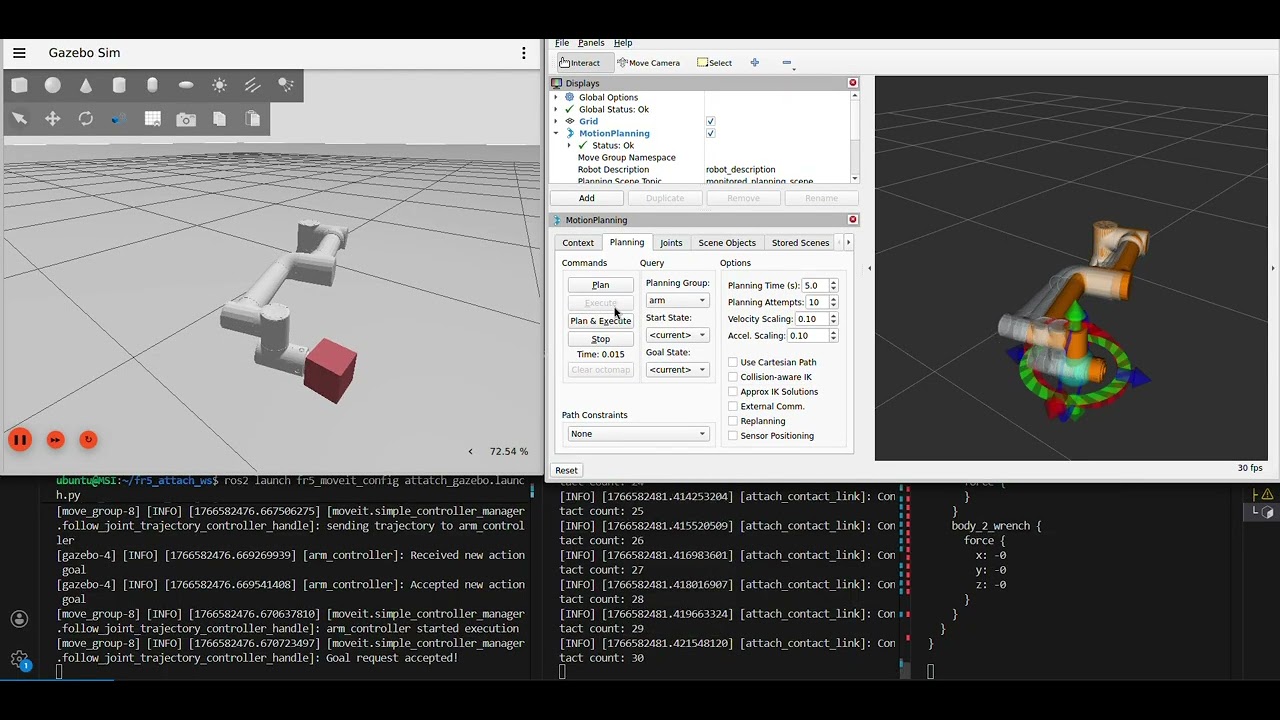
Task: Open the RViz Help menu
Action: pos(623,43)
